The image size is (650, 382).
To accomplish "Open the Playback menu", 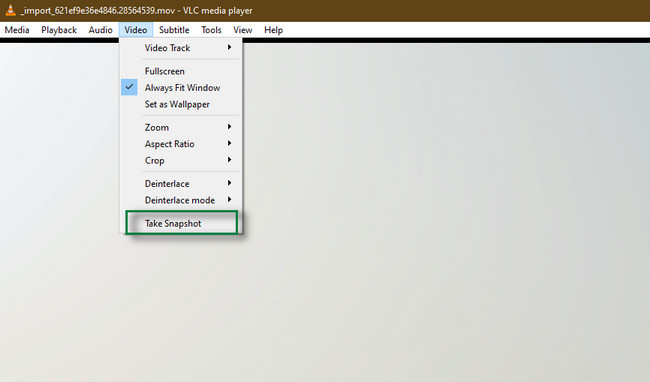I will pyautogui.click(x=59, y=30).
